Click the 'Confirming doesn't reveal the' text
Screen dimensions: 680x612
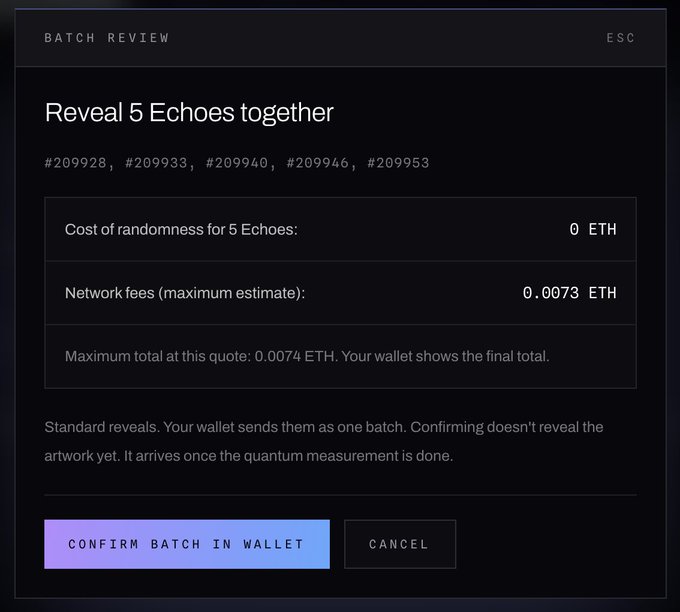[x=507, y=427]
